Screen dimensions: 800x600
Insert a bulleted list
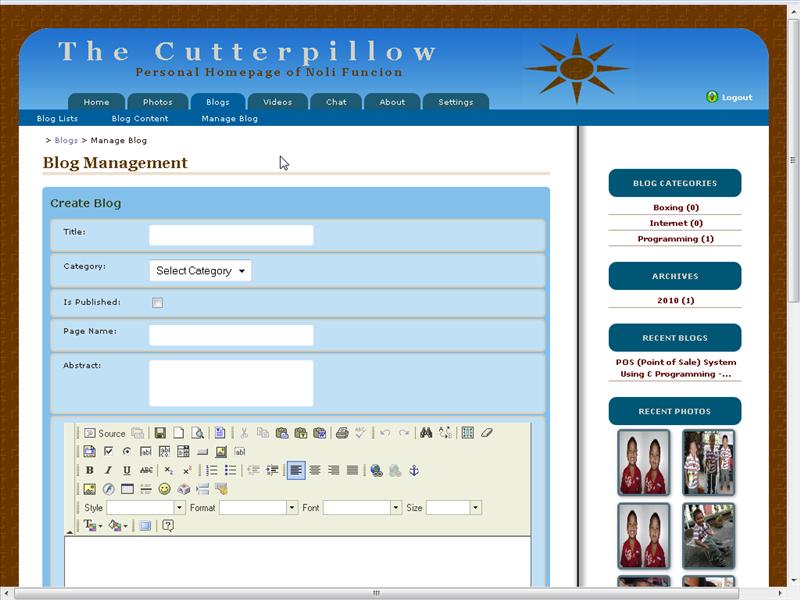coord(231,470)
